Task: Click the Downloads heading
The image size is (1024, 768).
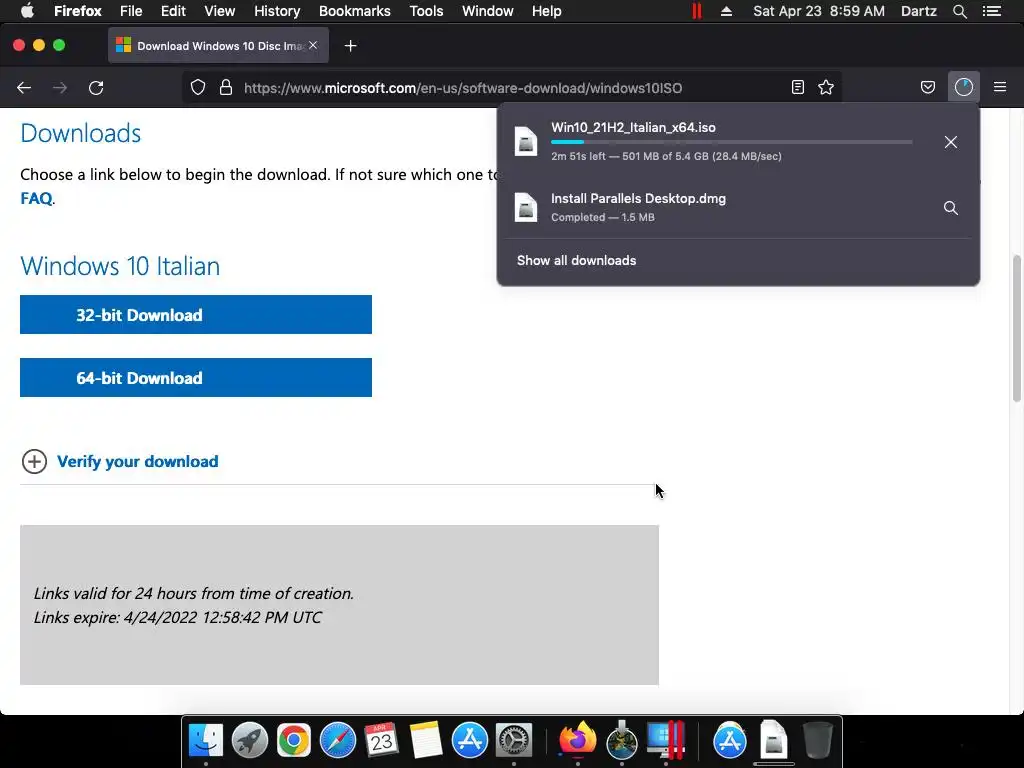Action: tap(81, 133)
